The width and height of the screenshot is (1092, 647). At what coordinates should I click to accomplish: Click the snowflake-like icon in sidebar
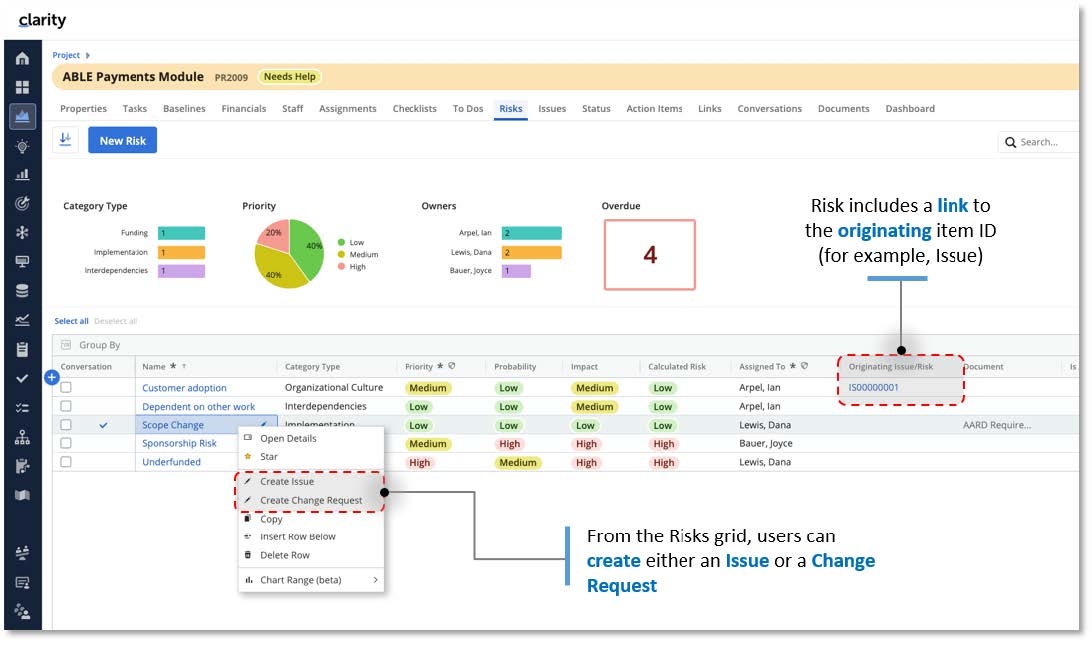22,233
